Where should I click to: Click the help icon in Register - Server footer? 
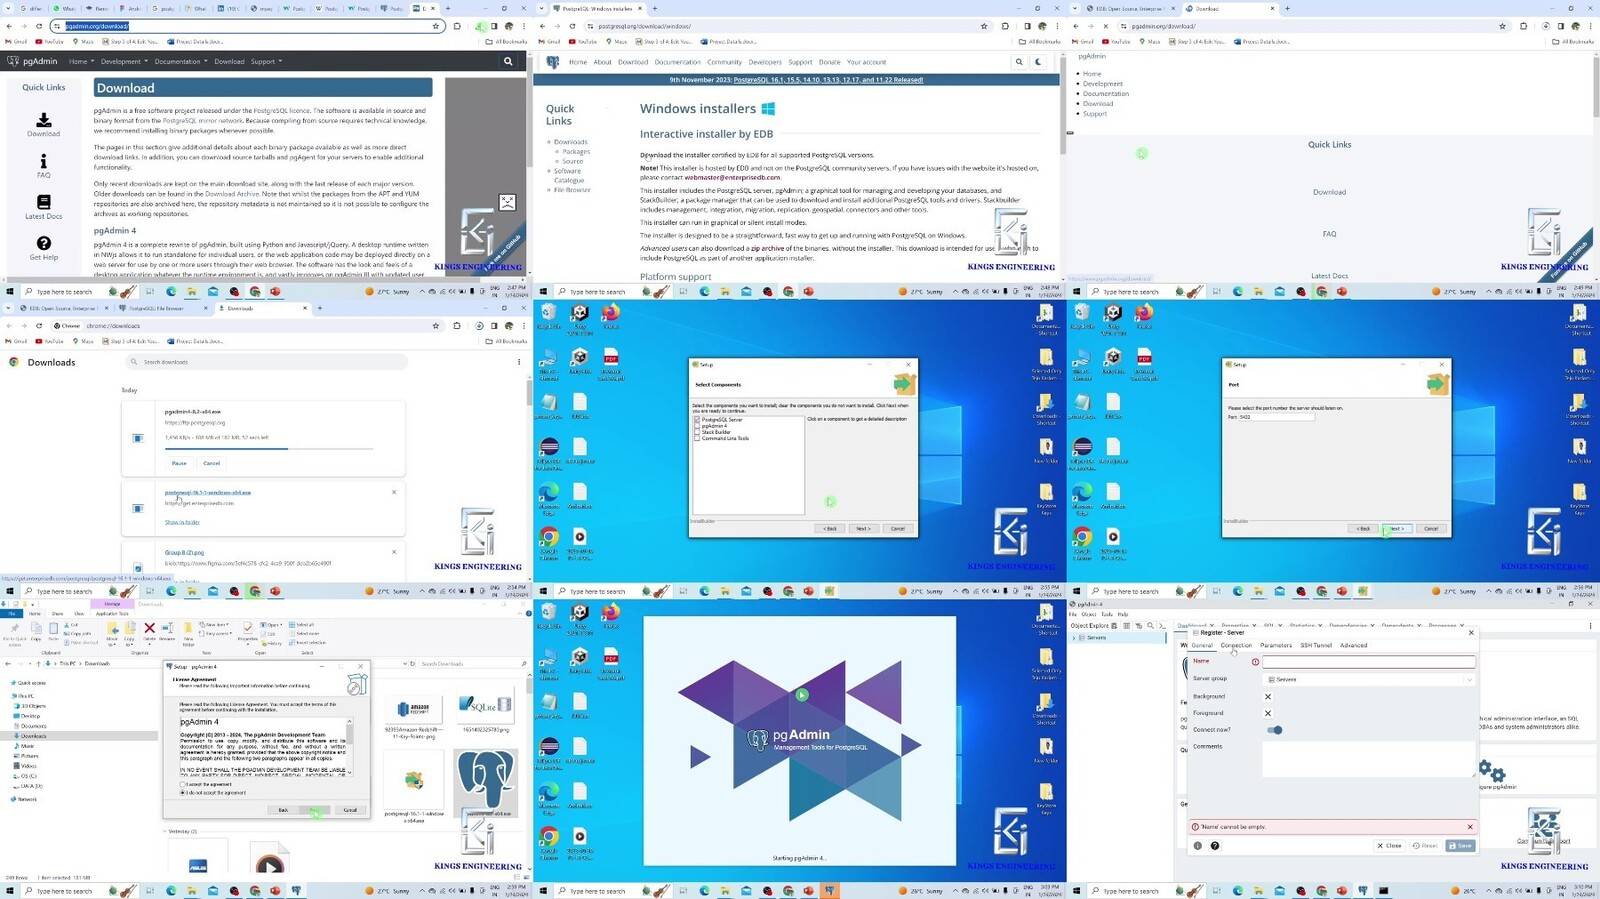tap(1215, 846)
